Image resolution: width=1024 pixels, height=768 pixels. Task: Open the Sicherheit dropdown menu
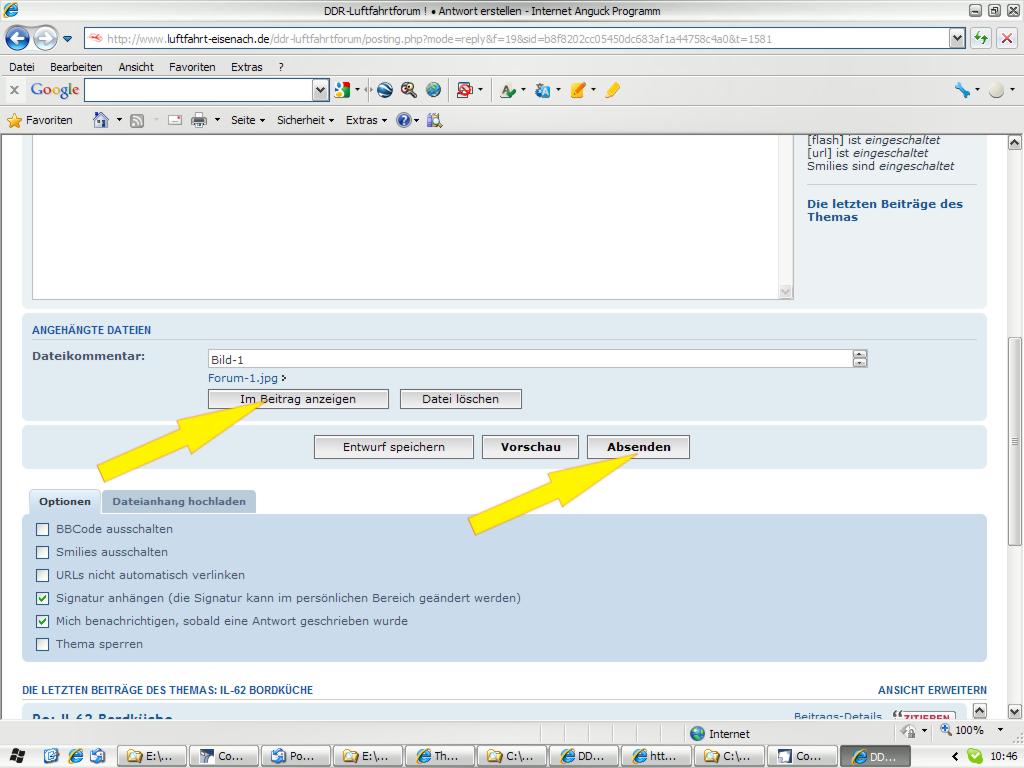coord(305,120)
